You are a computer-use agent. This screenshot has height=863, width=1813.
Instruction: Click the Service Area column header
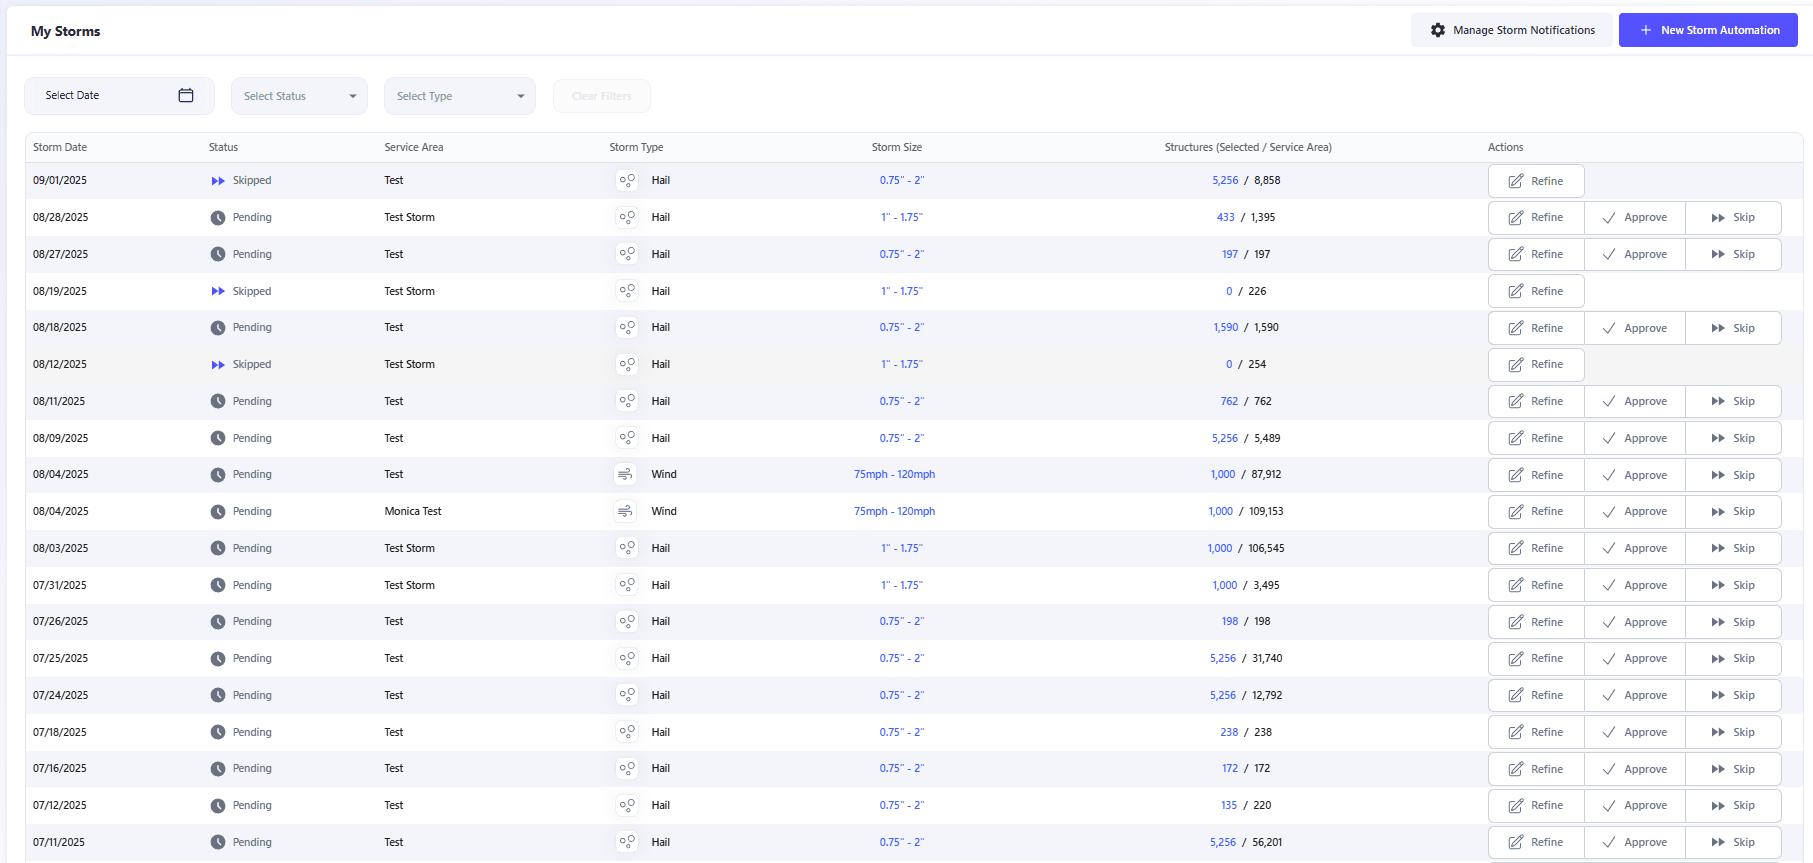tap(414, 147)
